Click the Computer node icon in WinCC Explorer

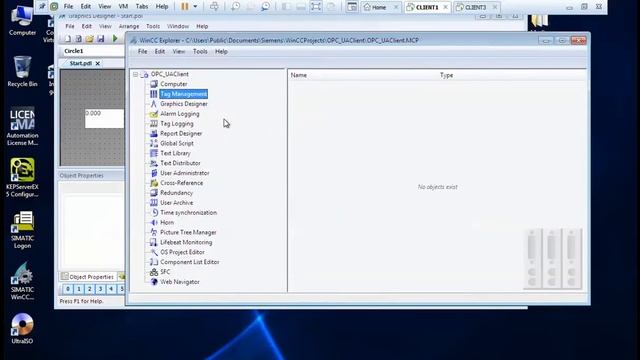tap(154, 84)
